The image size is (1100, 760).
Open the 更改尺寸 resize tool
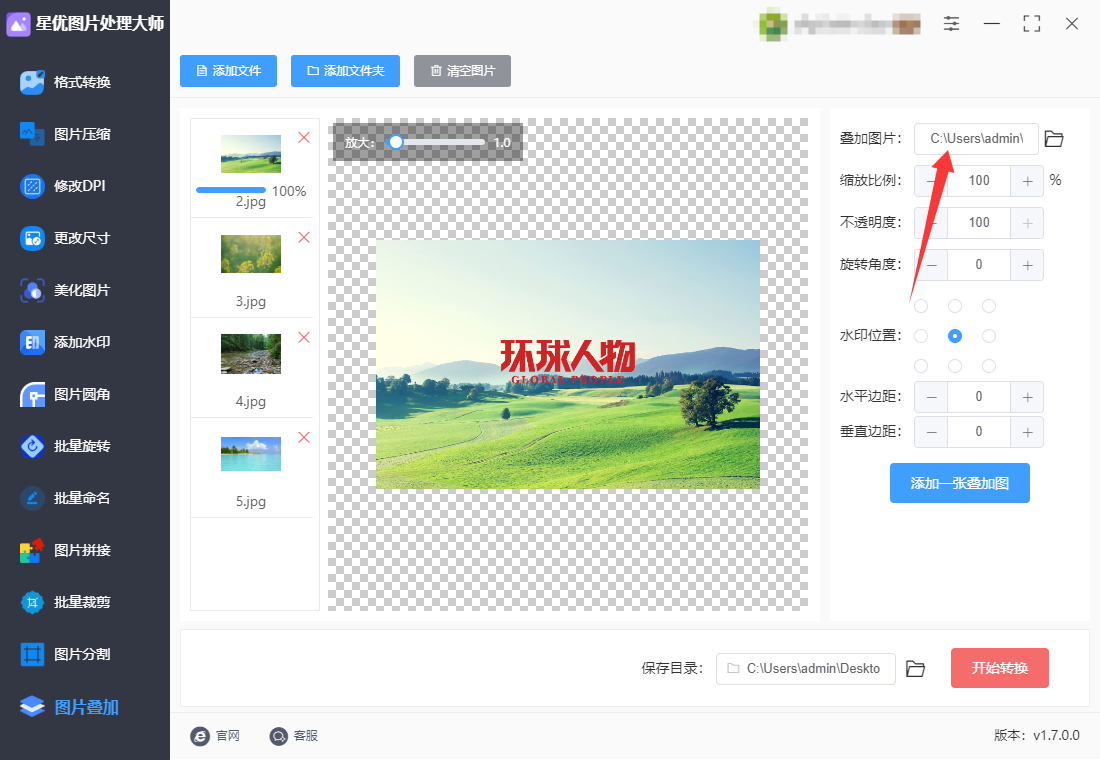click(x=65, y=238)
